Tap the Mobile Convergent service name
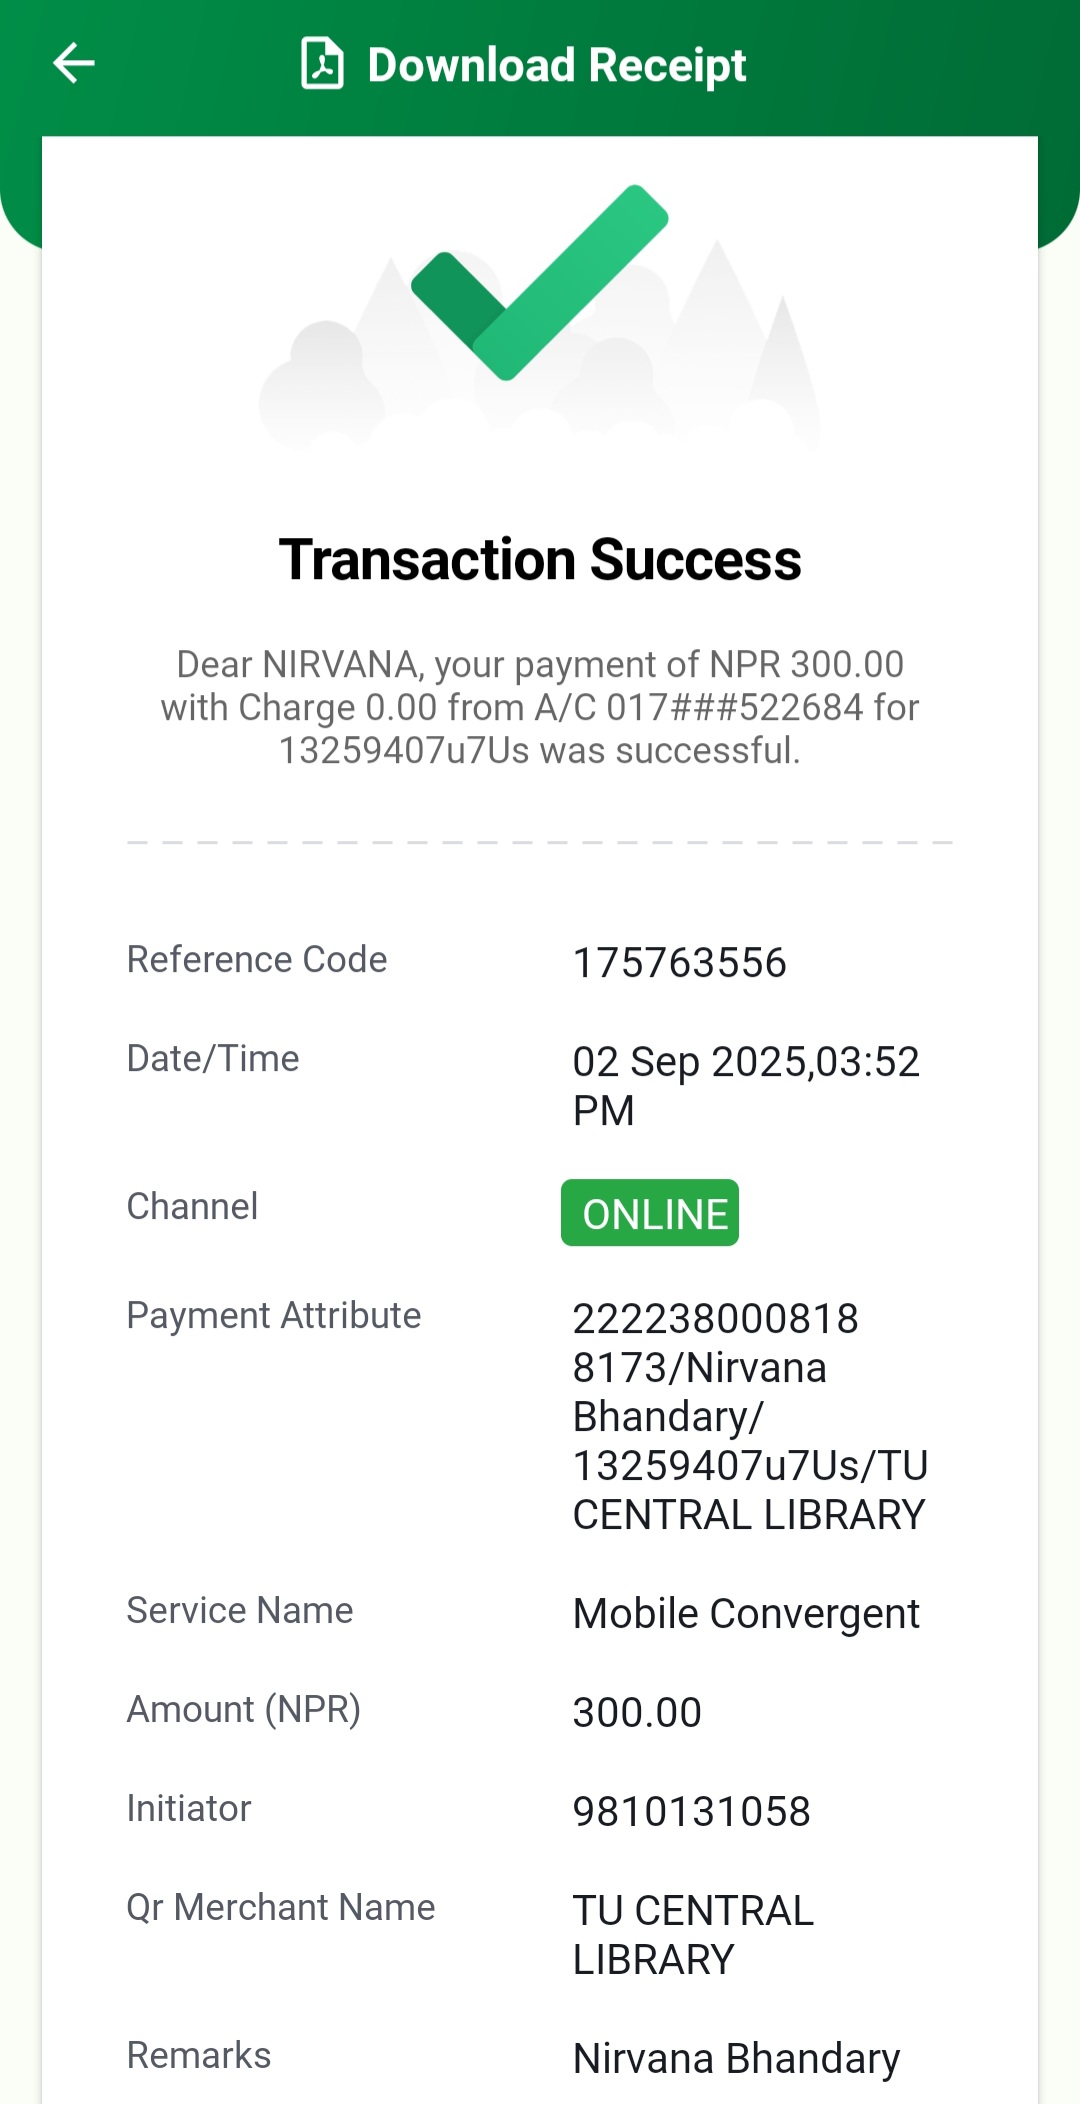This screenshot has width=1080, height=2104. 745,1613
